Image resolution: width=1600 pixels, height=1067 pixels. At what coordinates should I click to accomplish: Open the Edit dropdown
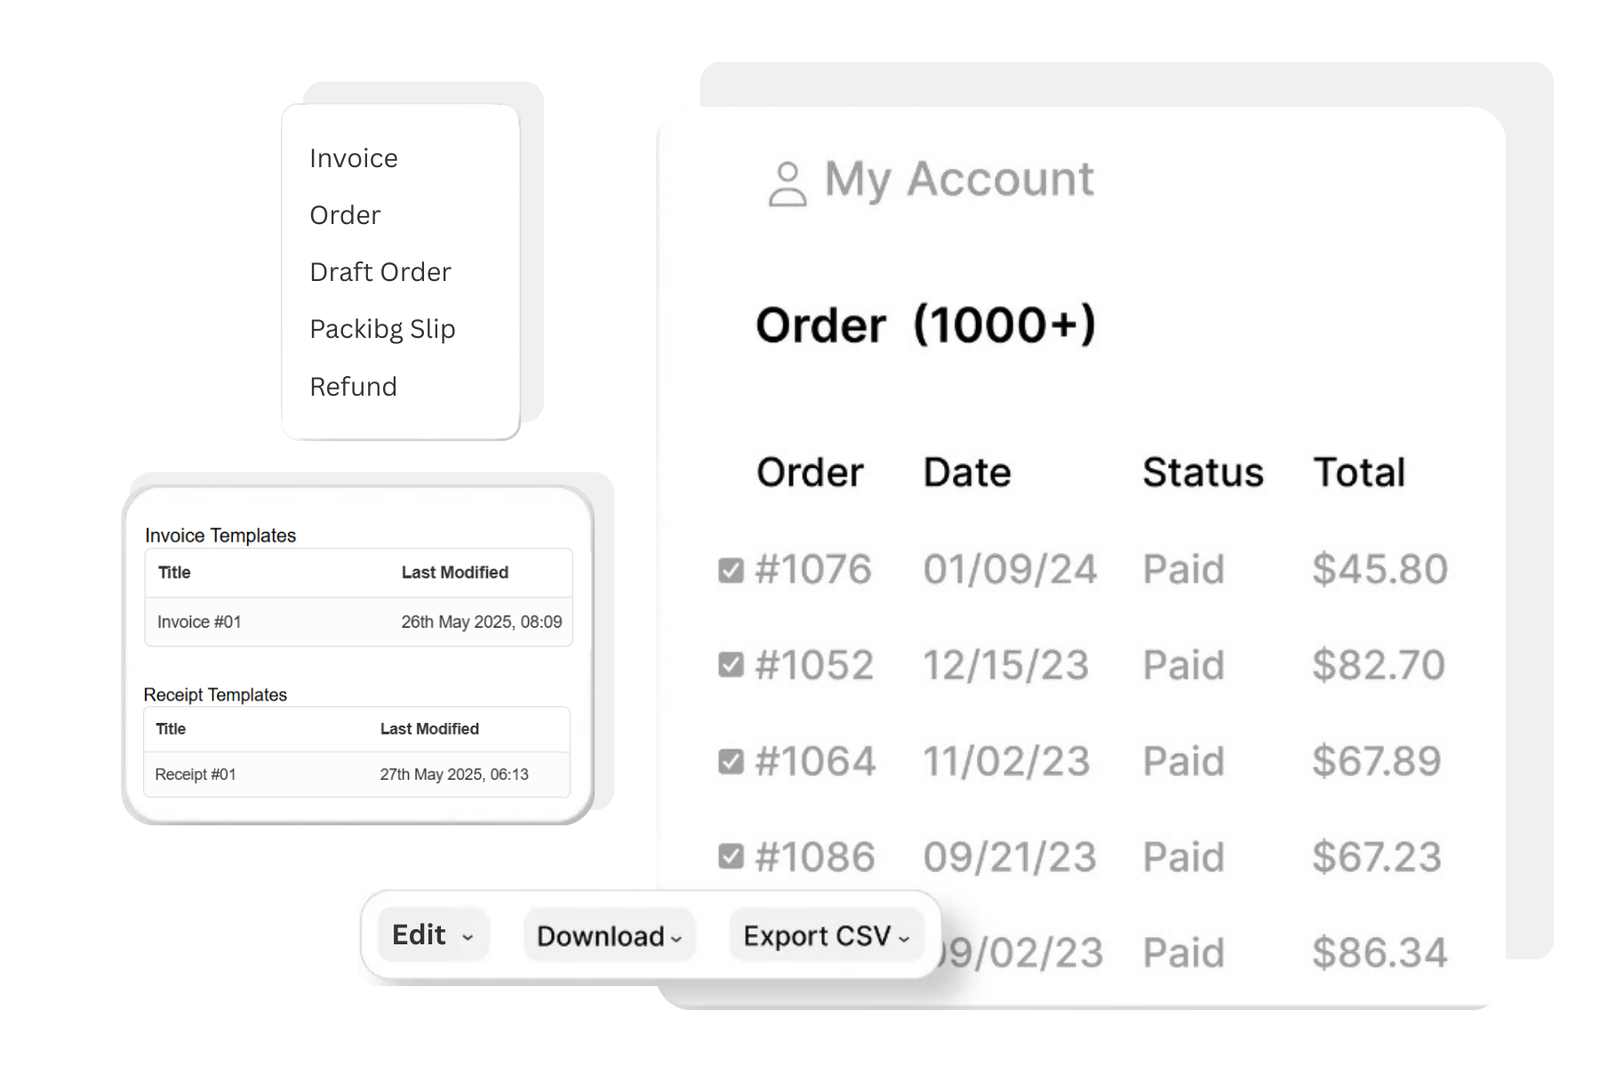tap(433, 935)
